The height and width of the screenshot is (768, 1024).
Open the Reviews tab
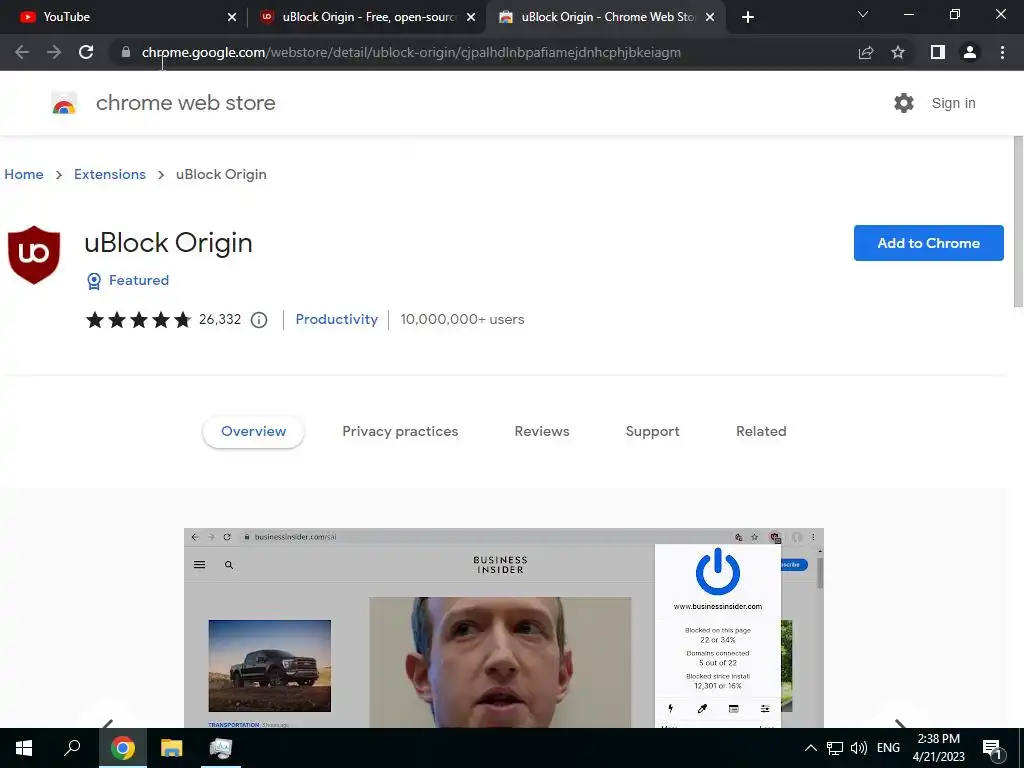pos(542,431)
